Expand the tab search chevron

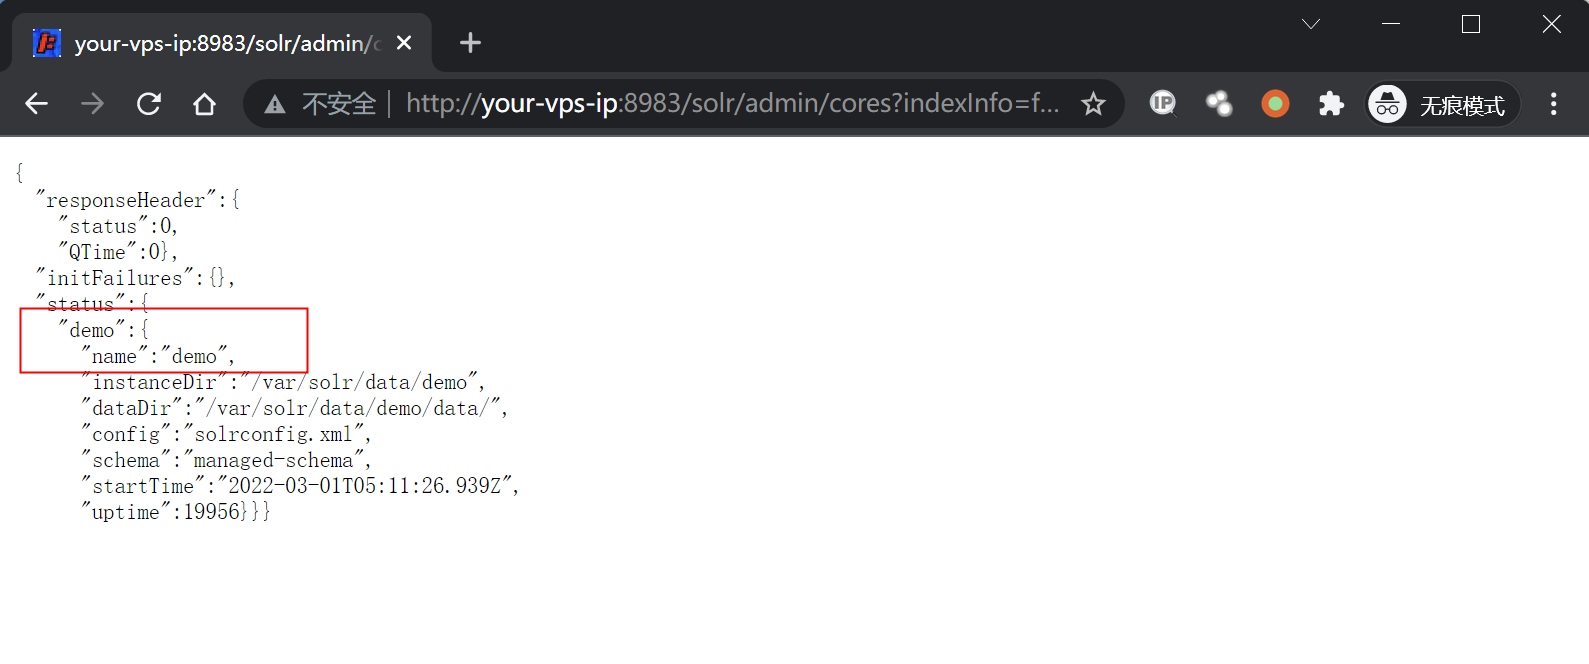pyautogui.click(x=1311, y=24)
